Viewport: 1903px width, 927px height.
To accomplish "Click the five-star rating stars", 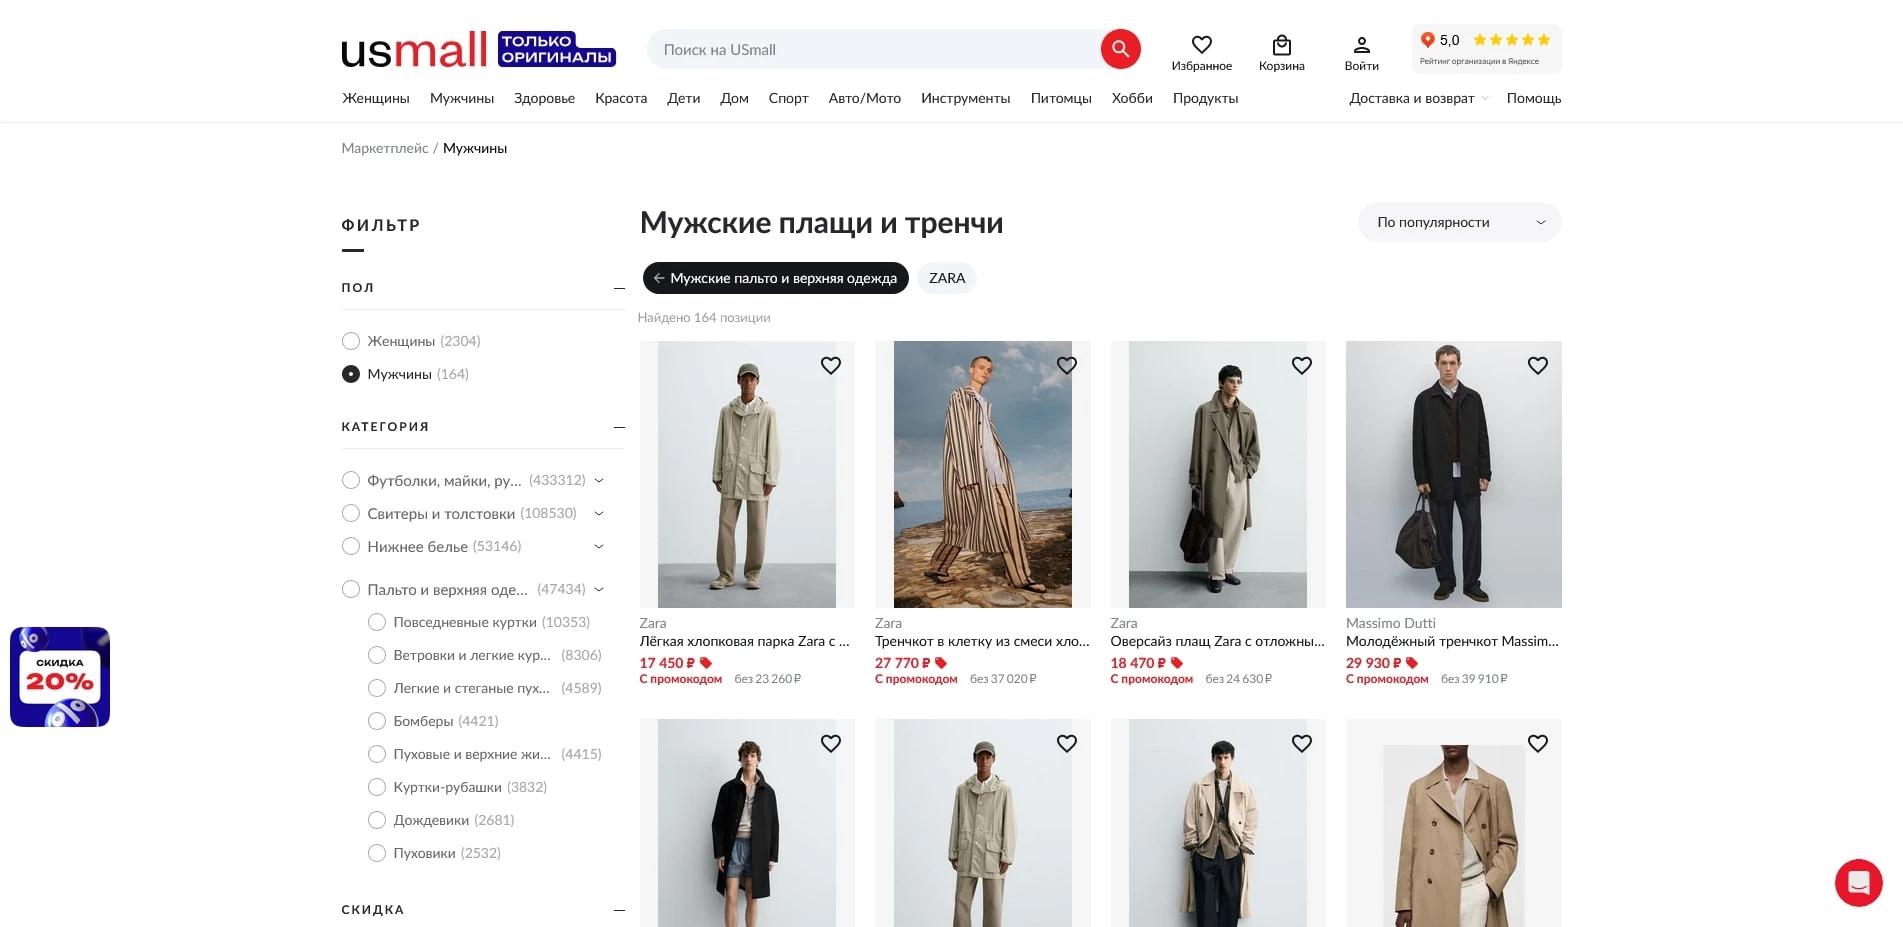I will coord(1511,40).
